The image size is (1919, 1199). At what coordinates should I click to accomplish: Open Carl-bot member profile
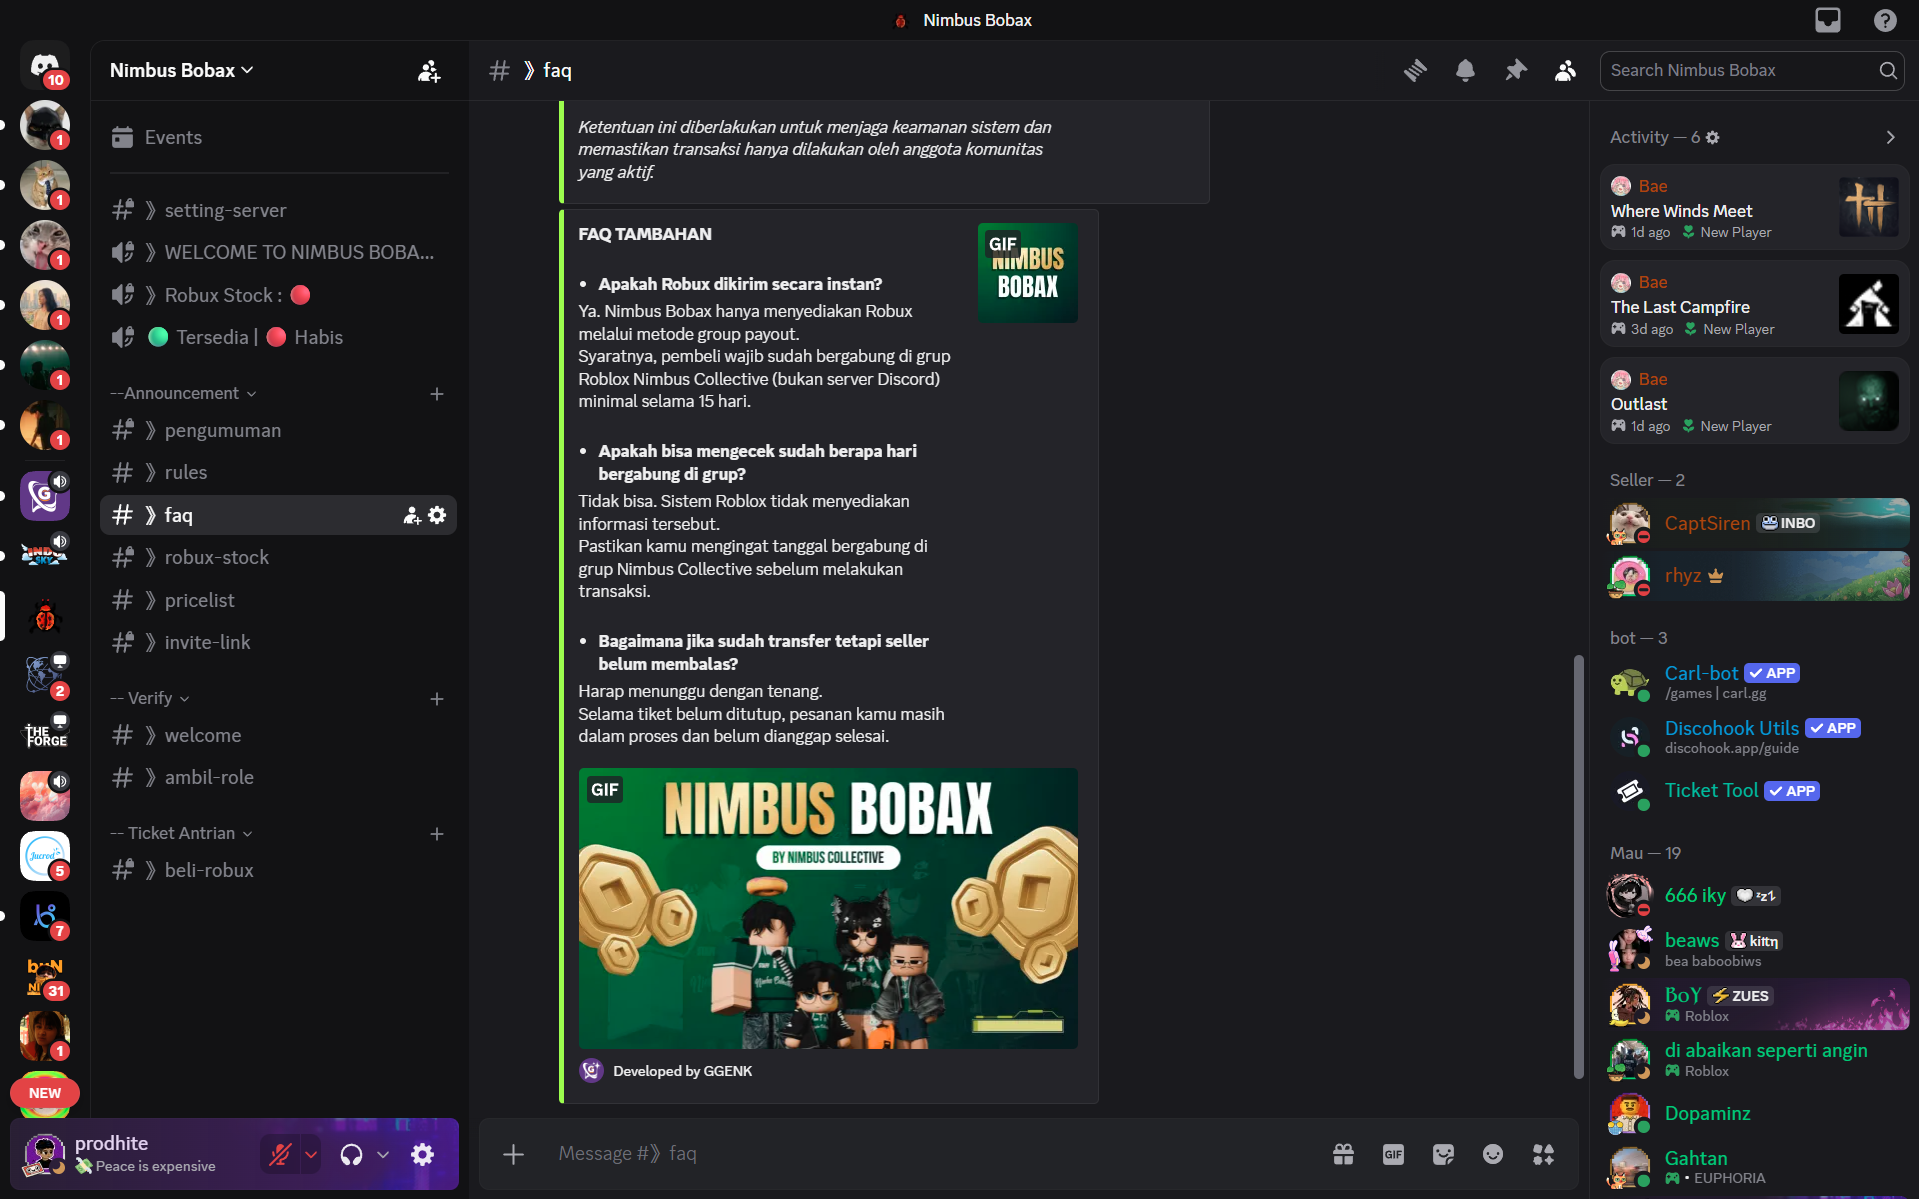click(x=1755, y=682)
